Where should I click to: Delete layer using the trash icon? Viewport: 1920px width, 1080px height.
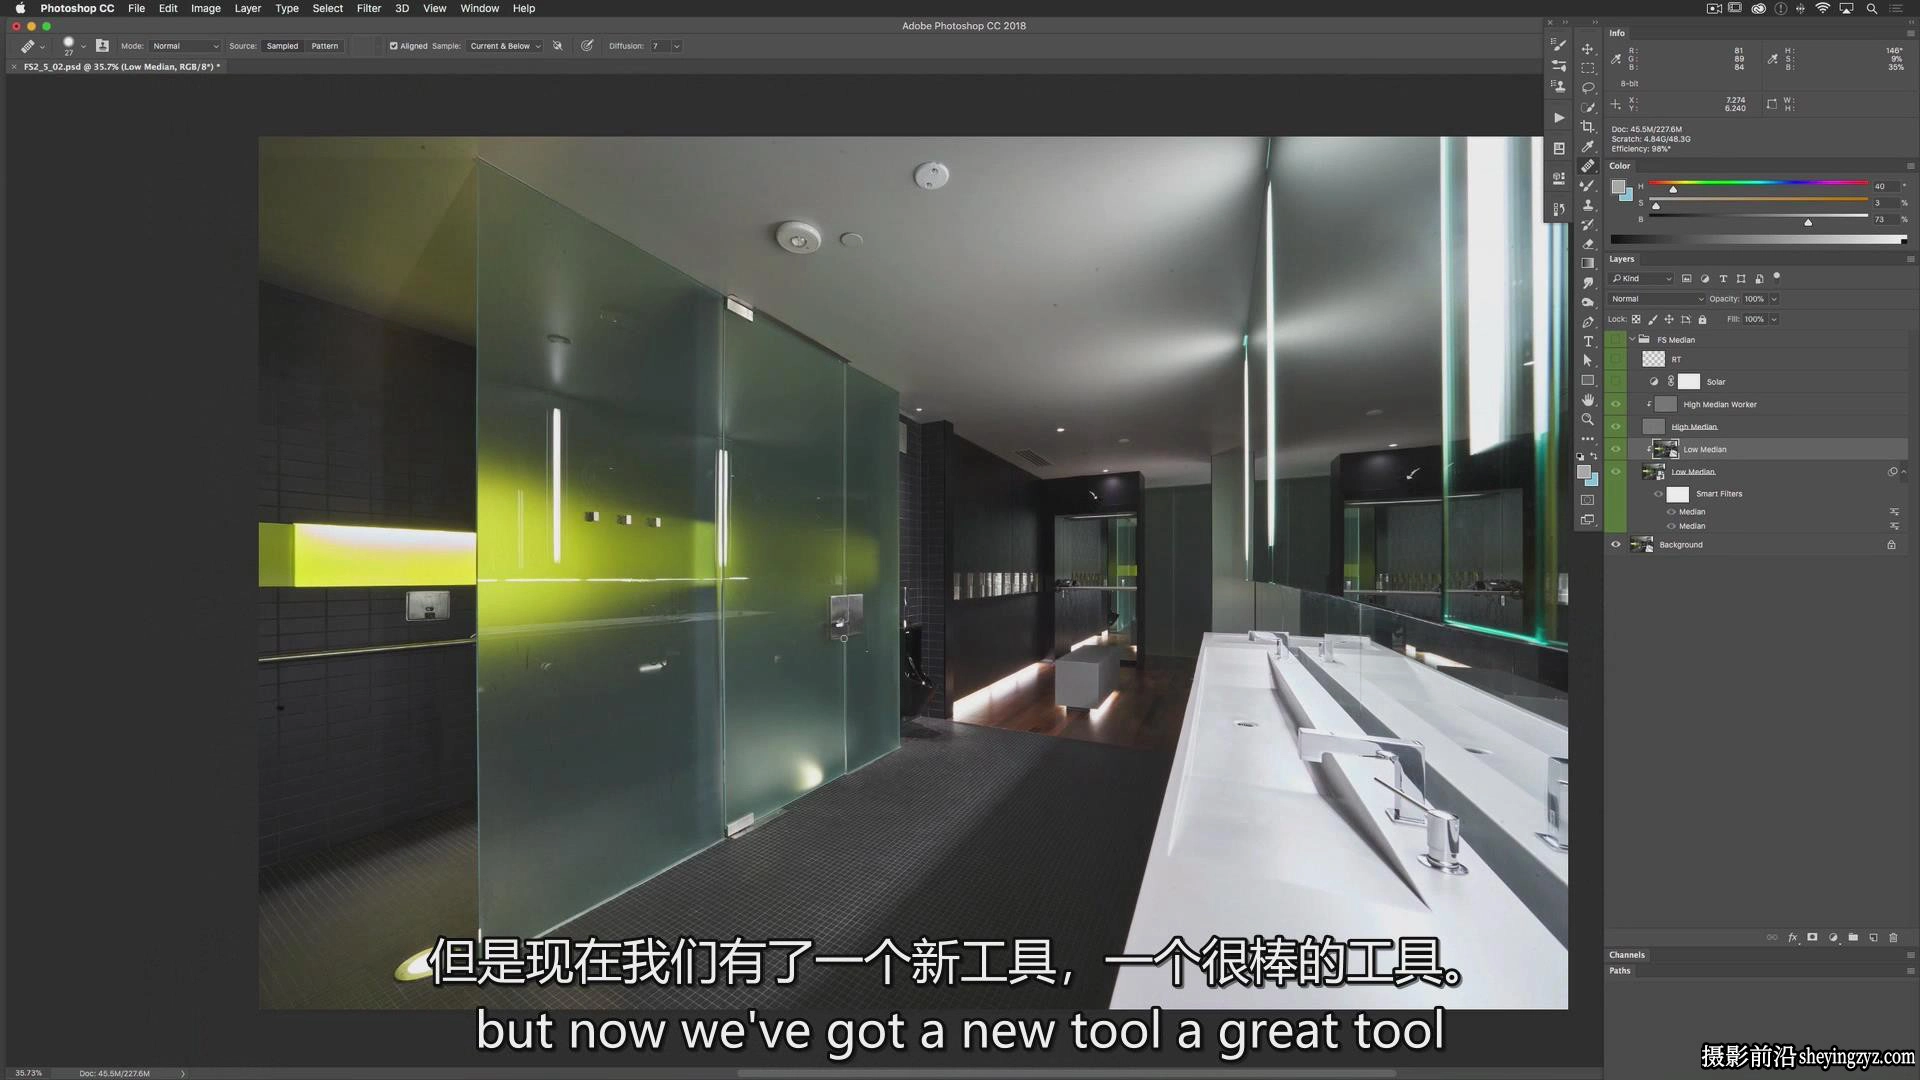point(1893,938)
